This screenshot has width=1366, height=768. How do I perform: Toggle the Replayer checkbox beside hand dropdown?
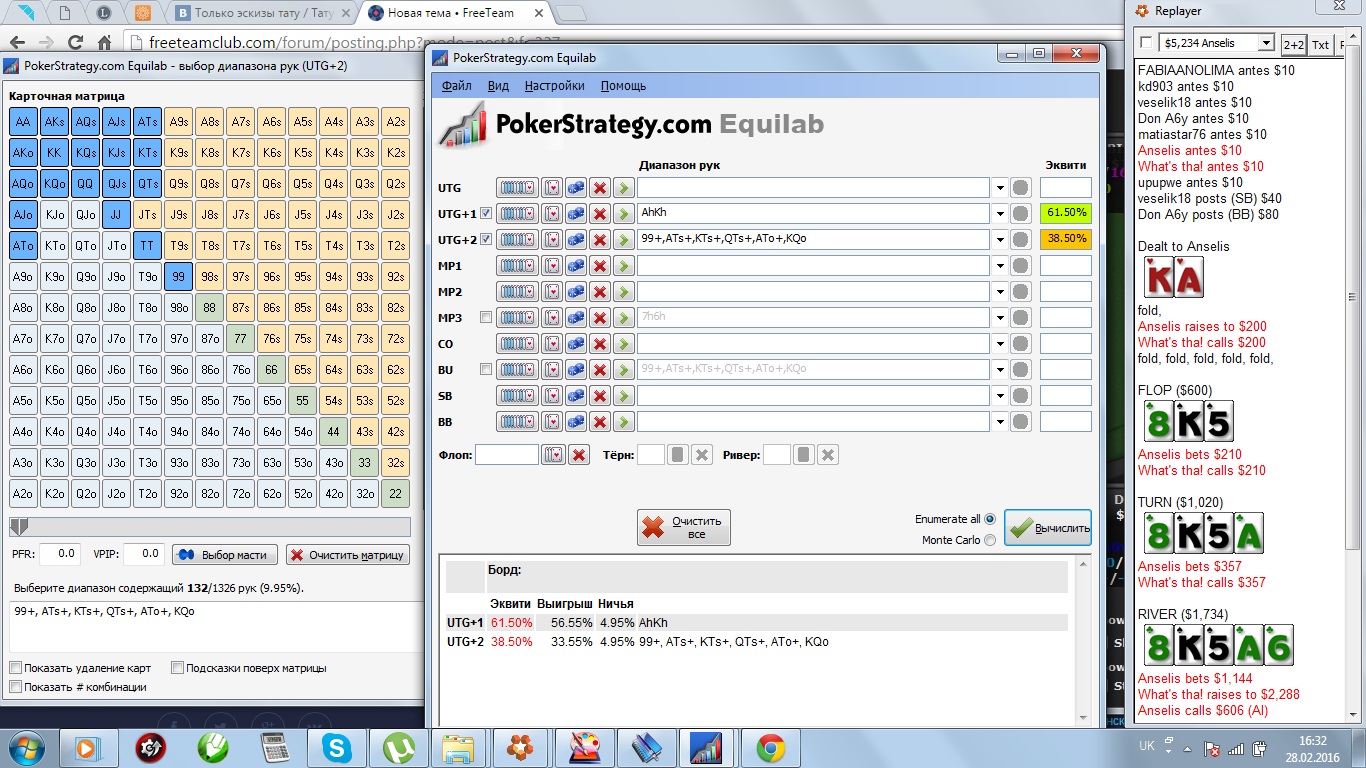(x=1145, y=43)
